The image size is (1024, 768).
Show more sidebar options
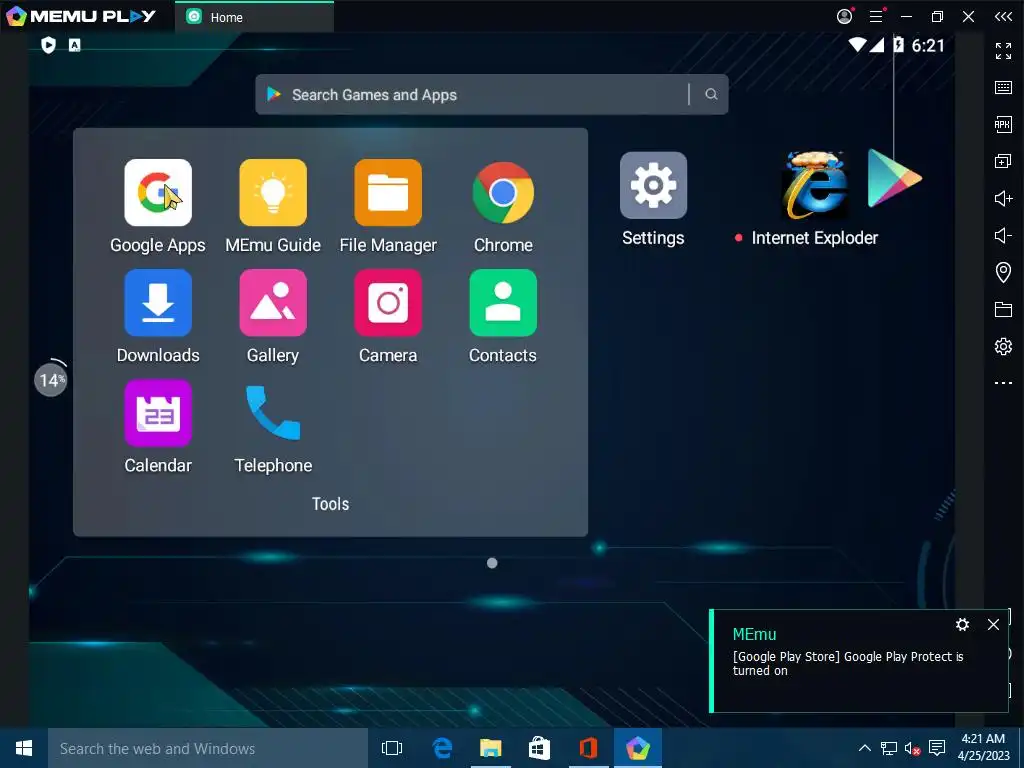click(1003, 383)
